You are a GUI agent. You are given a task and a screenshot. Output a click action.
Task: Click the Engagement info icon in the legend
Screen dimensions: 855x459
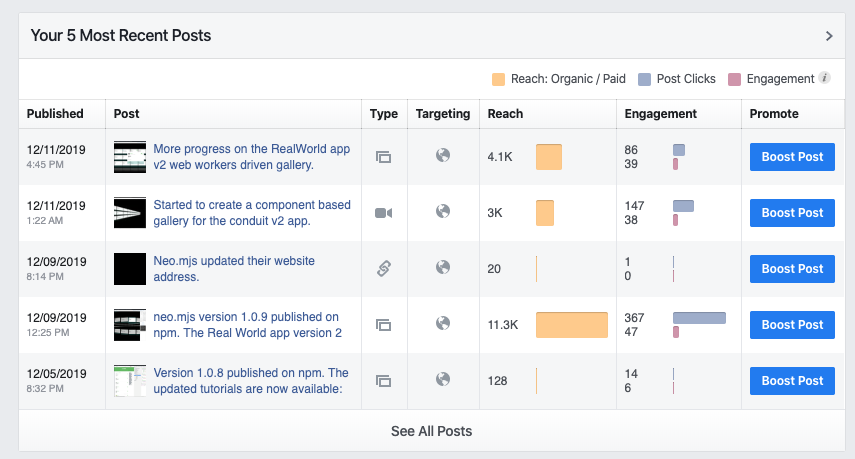pyautogui.click(x=824, y=78)
